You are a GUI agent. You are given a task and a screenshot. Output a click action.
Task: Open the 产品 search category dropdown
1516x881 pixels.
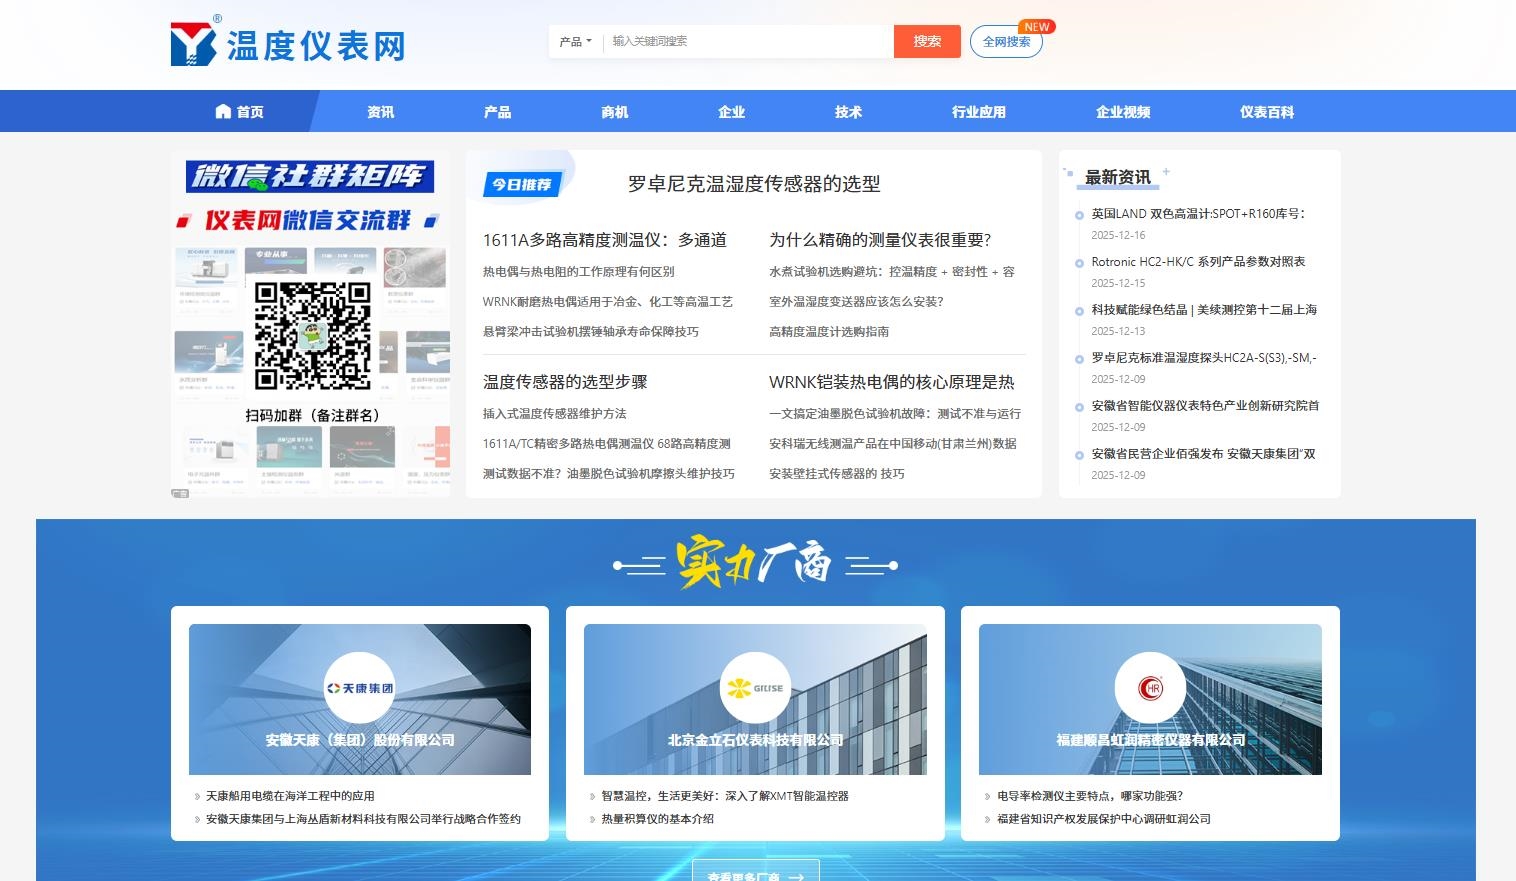(575, 42)
